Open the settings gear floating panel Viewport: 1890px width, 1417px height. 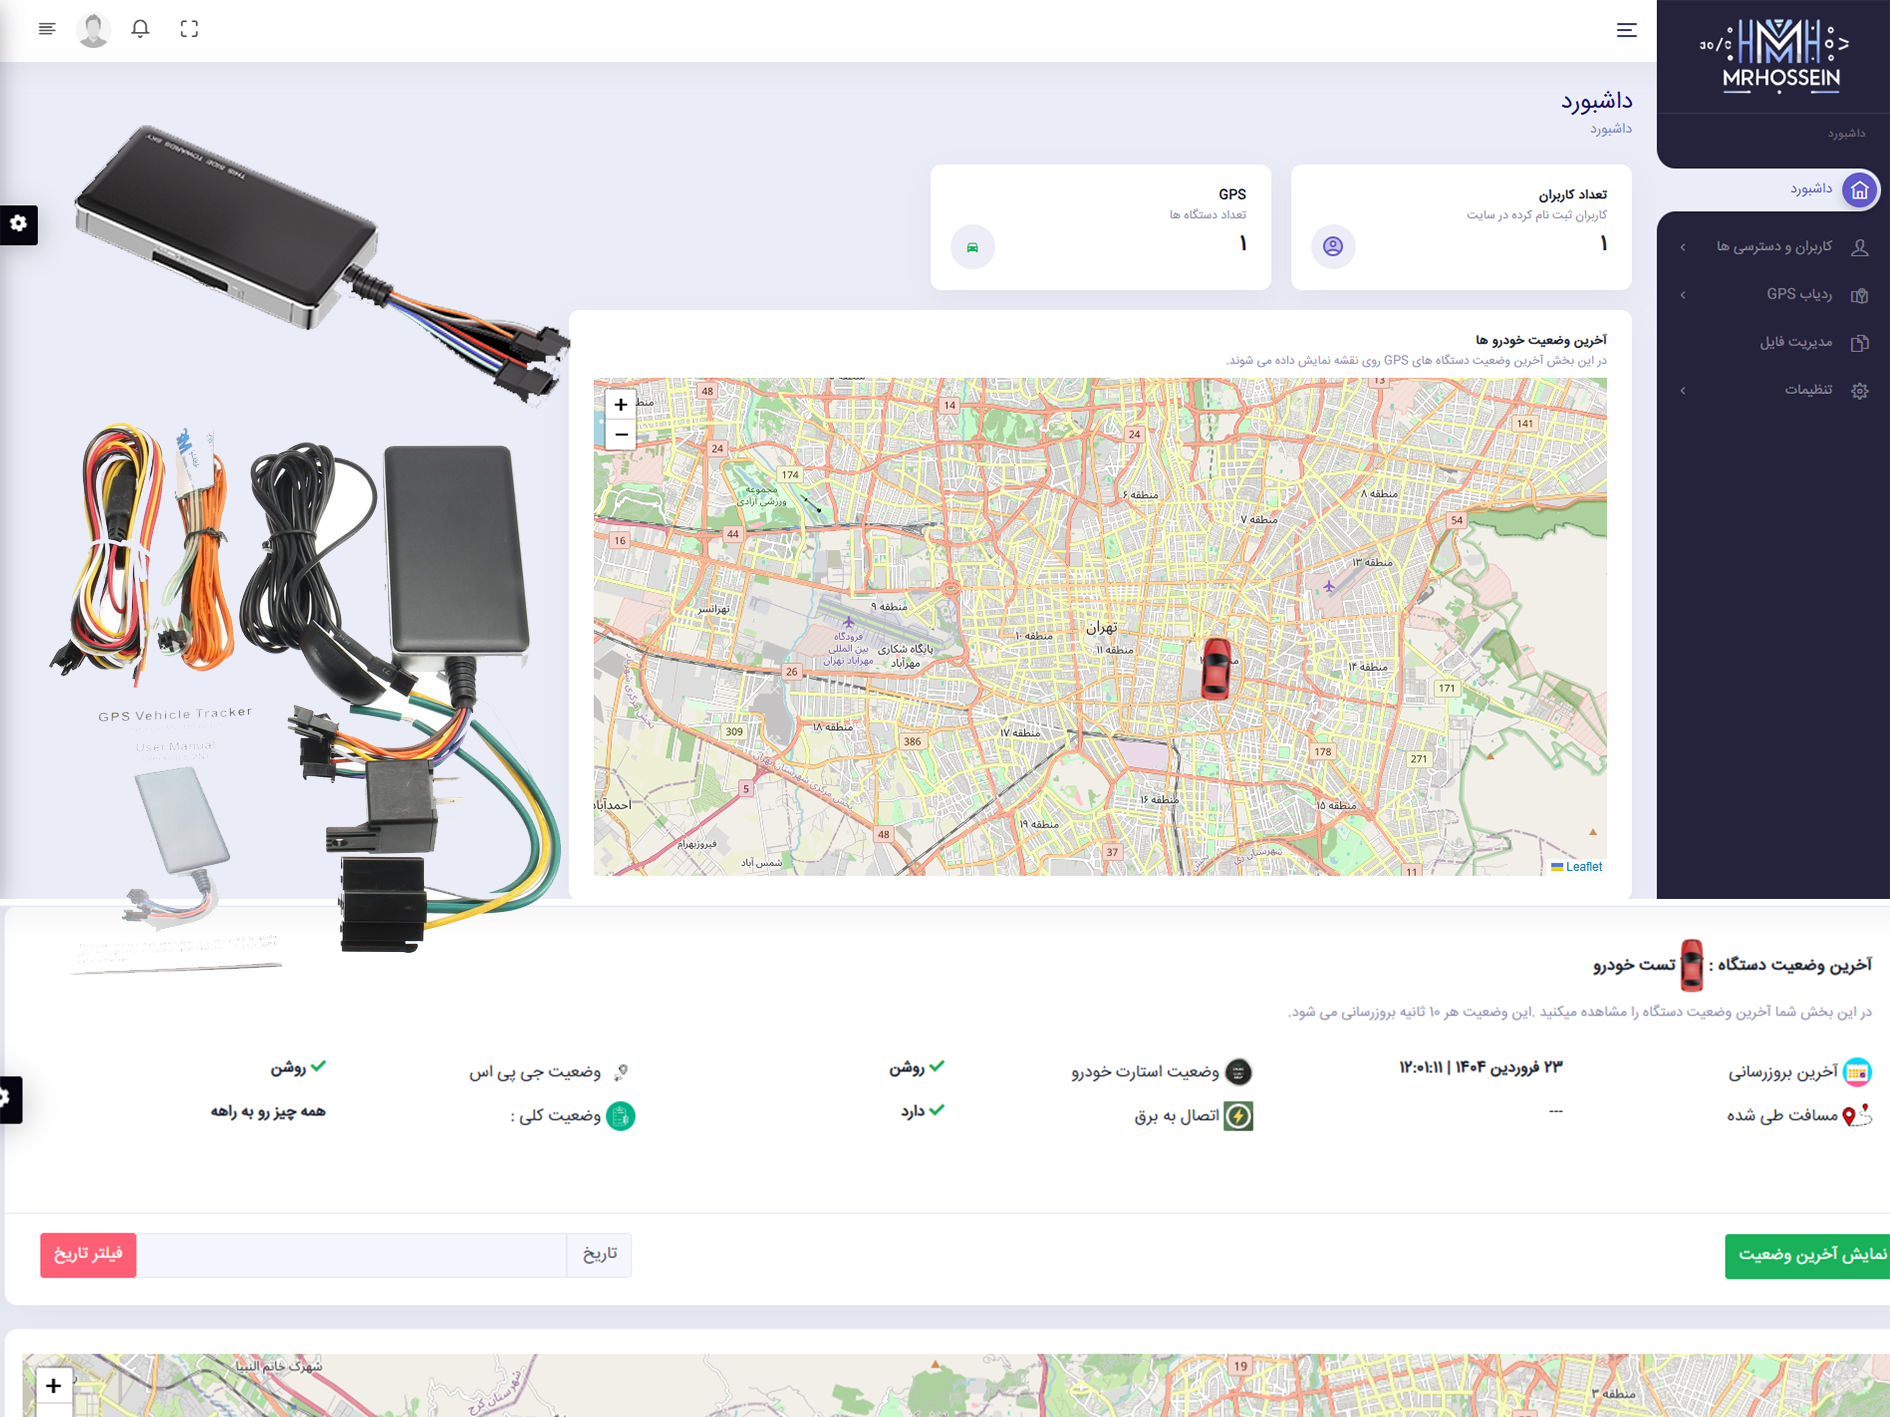tap(19, 224)
